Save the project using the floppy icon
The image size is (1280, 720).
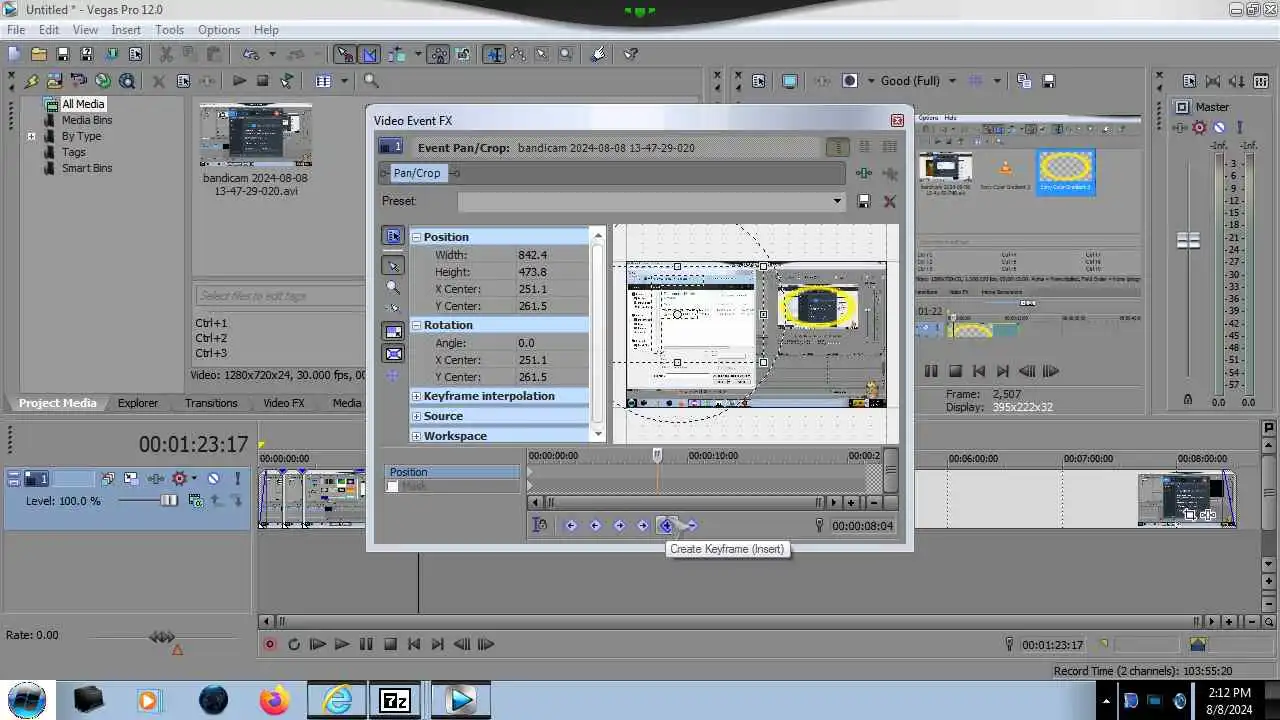63,54
